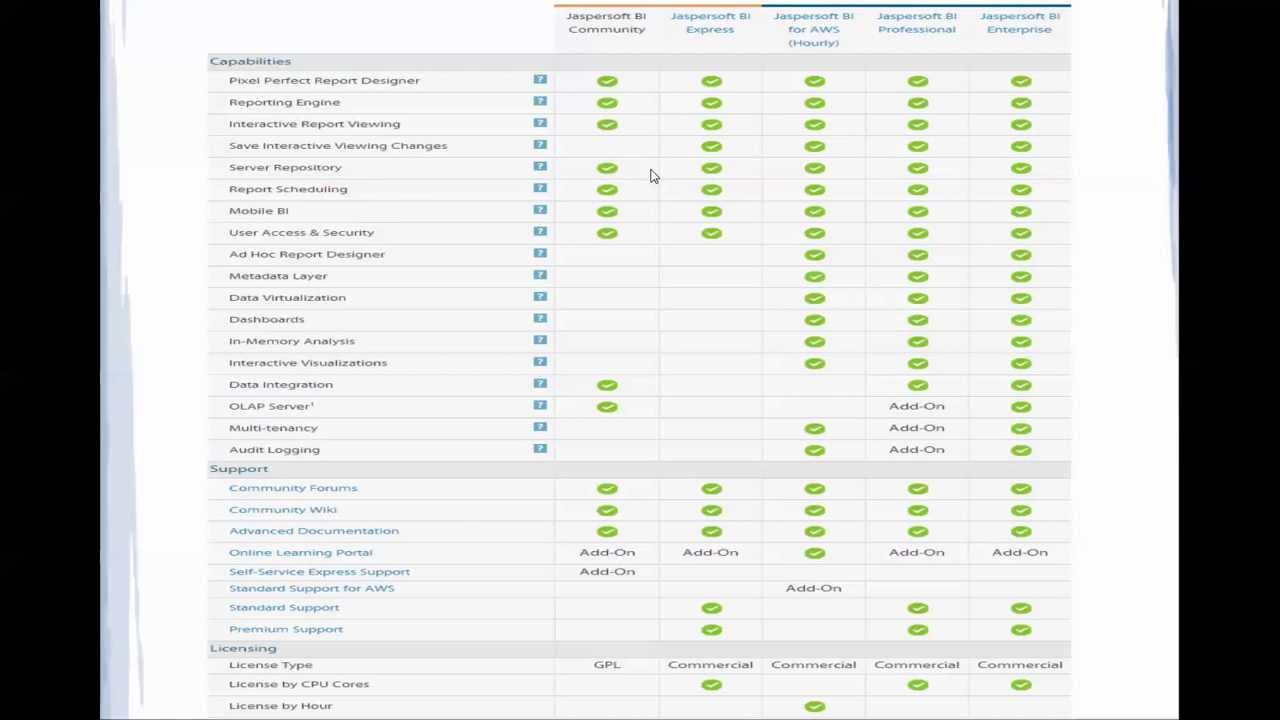Open the Jaspersoft BI Community column link
This screenshot has height=720, width=1280.
[606, 23]
